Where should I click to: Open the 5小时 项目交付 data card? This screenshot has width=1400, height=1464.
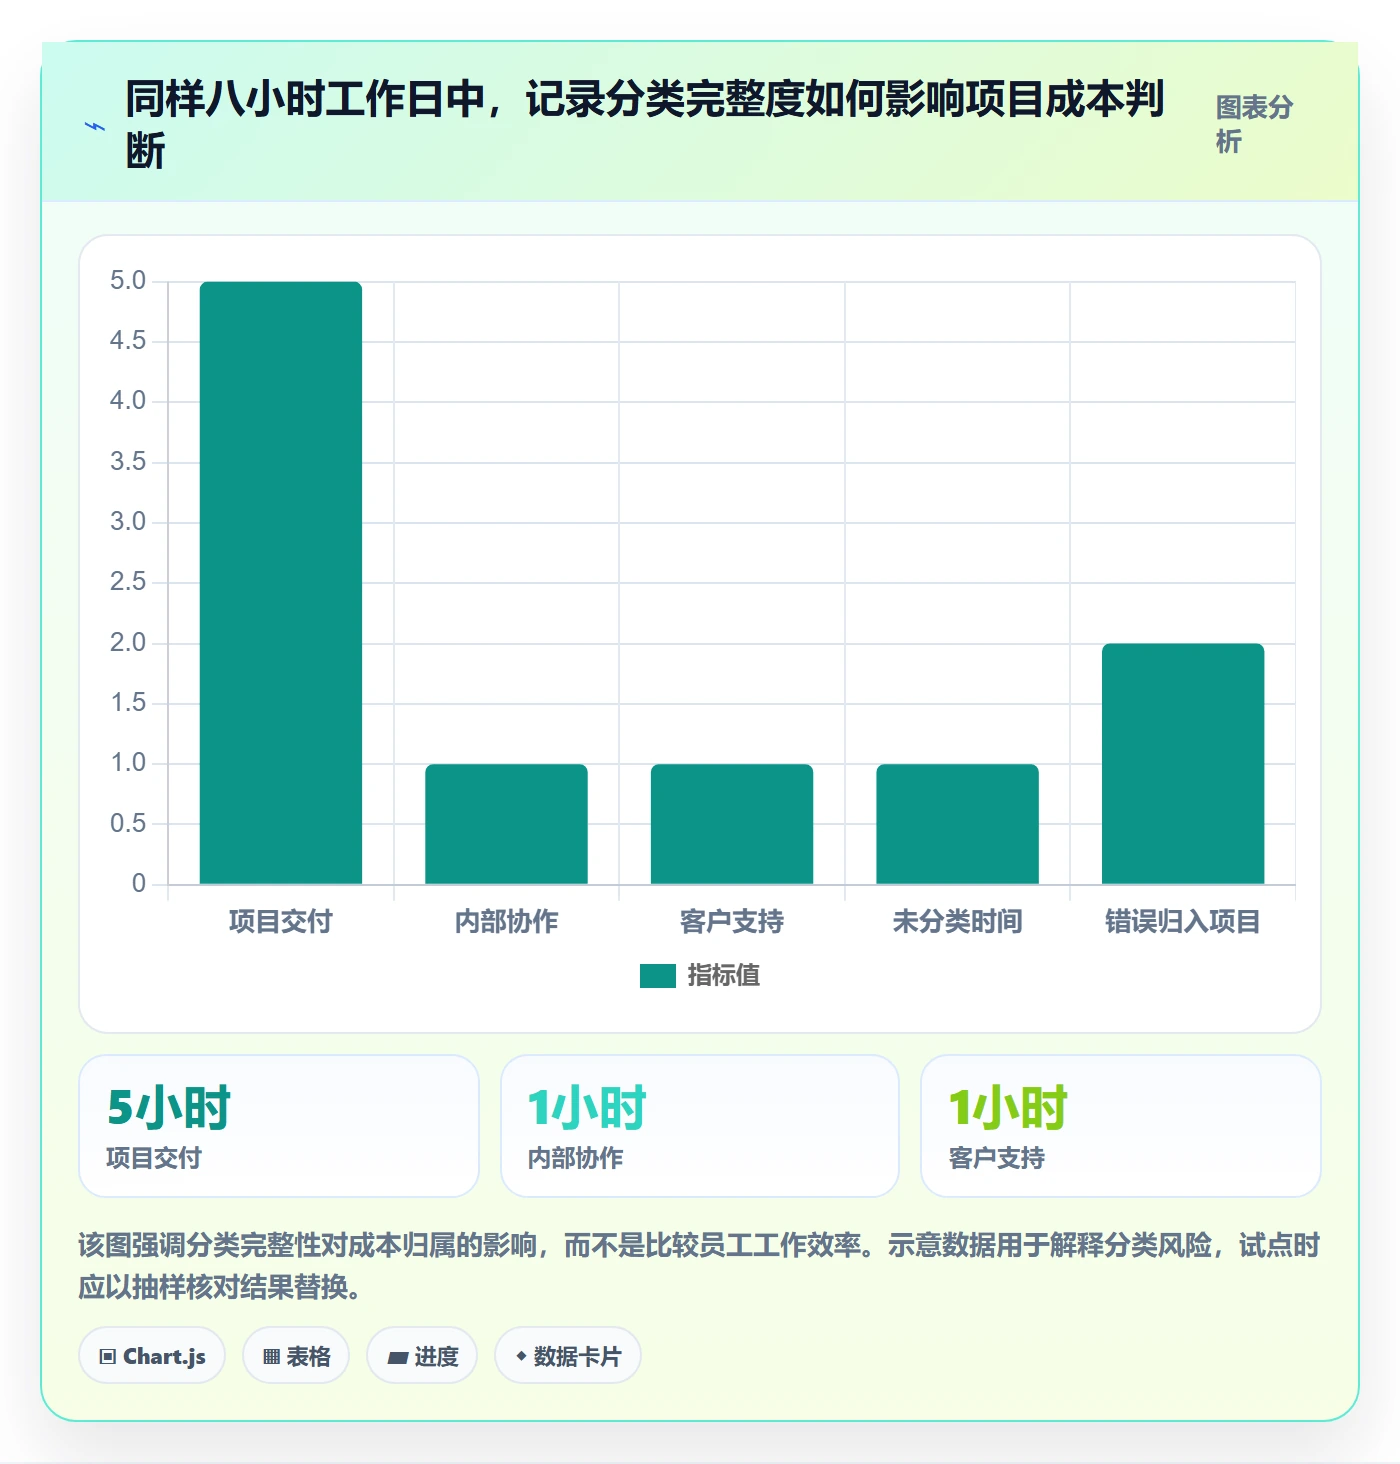coord(279,1126)
